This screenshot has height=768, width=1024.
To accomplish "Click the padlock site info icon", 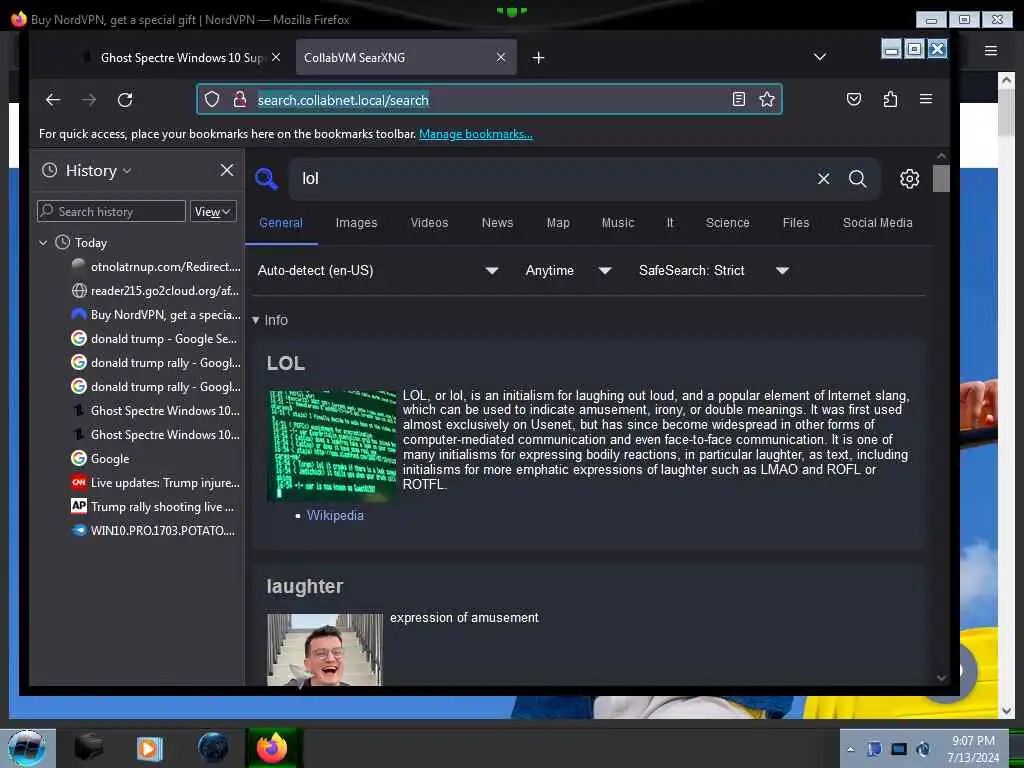I will (240, 99).
